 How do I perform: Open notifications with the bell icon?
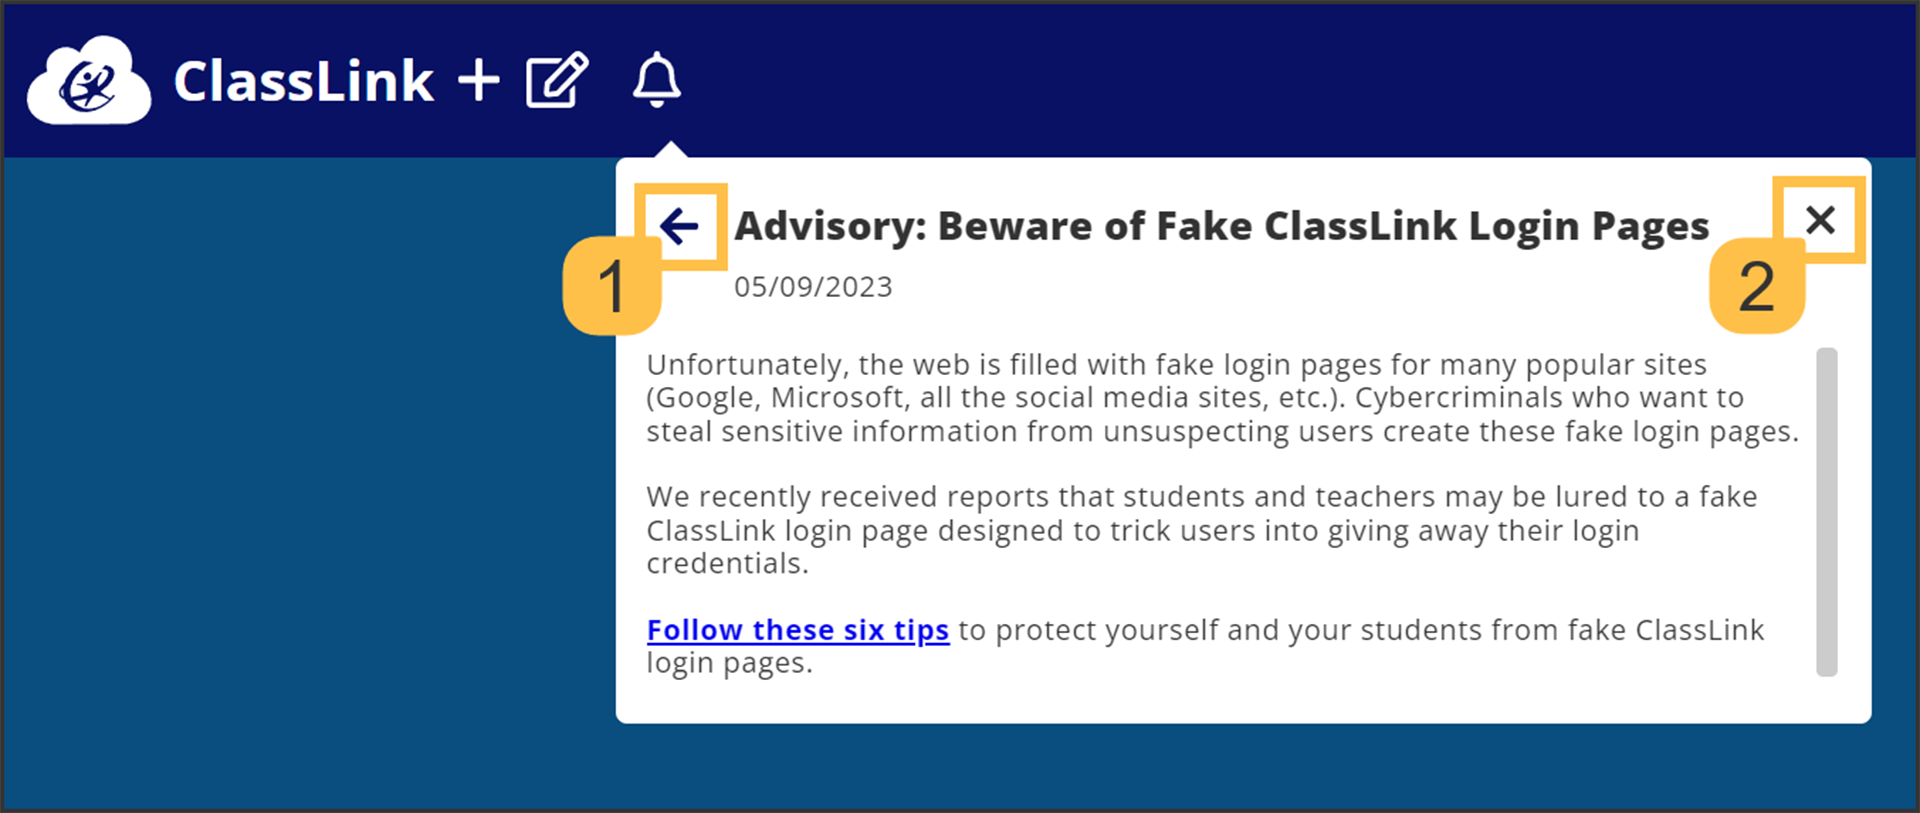point(657,79)
